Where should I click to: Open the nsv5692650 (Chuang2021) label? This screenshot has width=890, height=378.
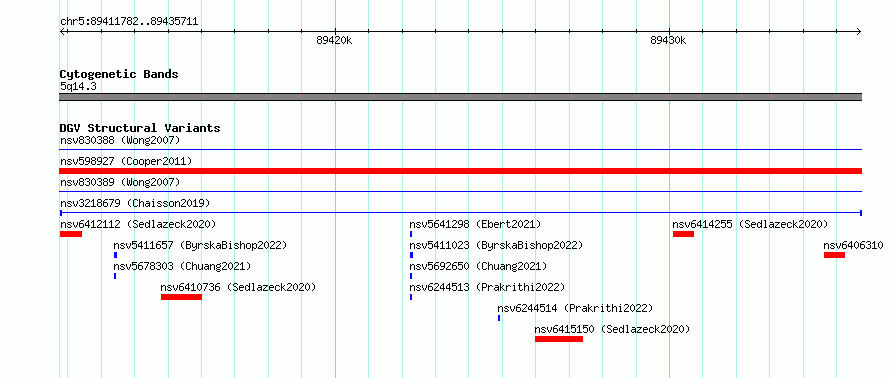tap(478, 266)
